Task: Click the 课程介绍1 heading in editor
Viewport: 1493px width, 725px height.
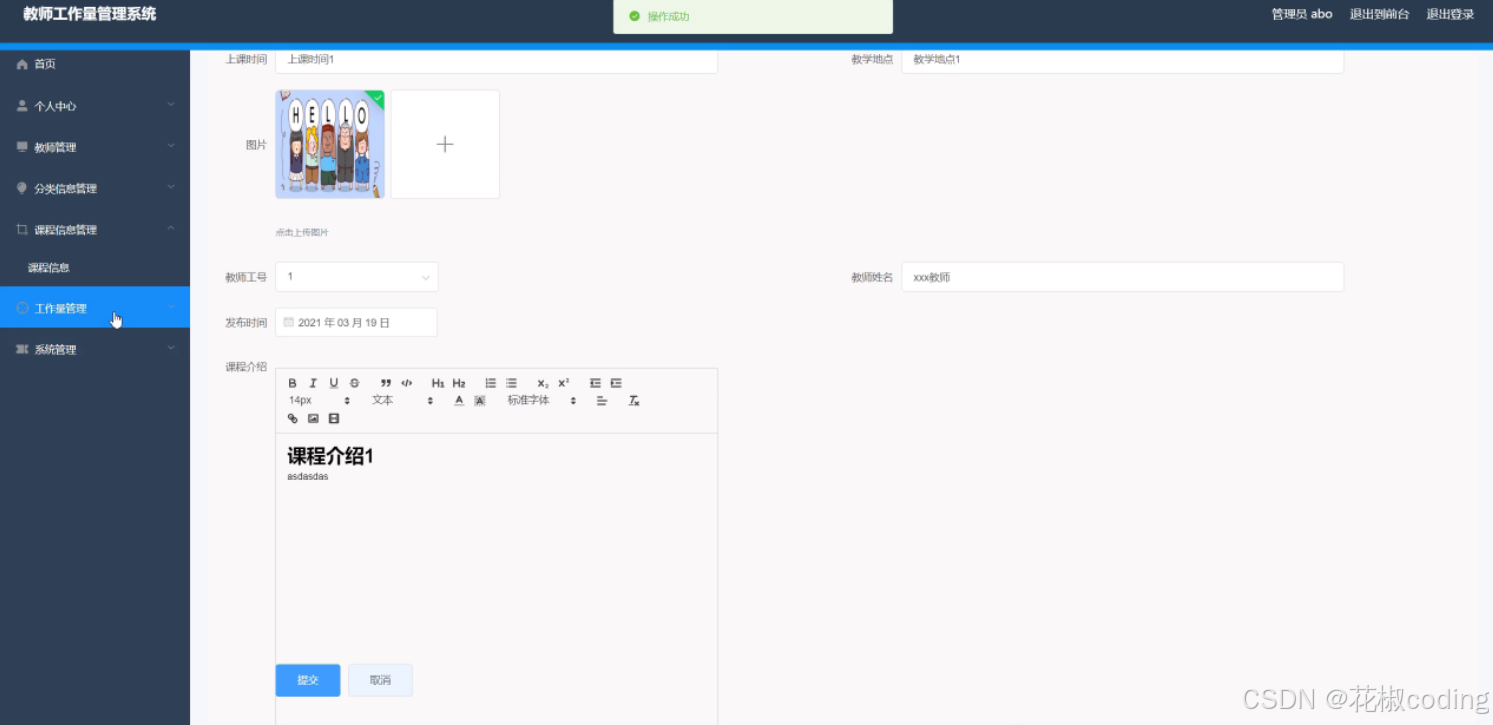Action: pos(330,456)
